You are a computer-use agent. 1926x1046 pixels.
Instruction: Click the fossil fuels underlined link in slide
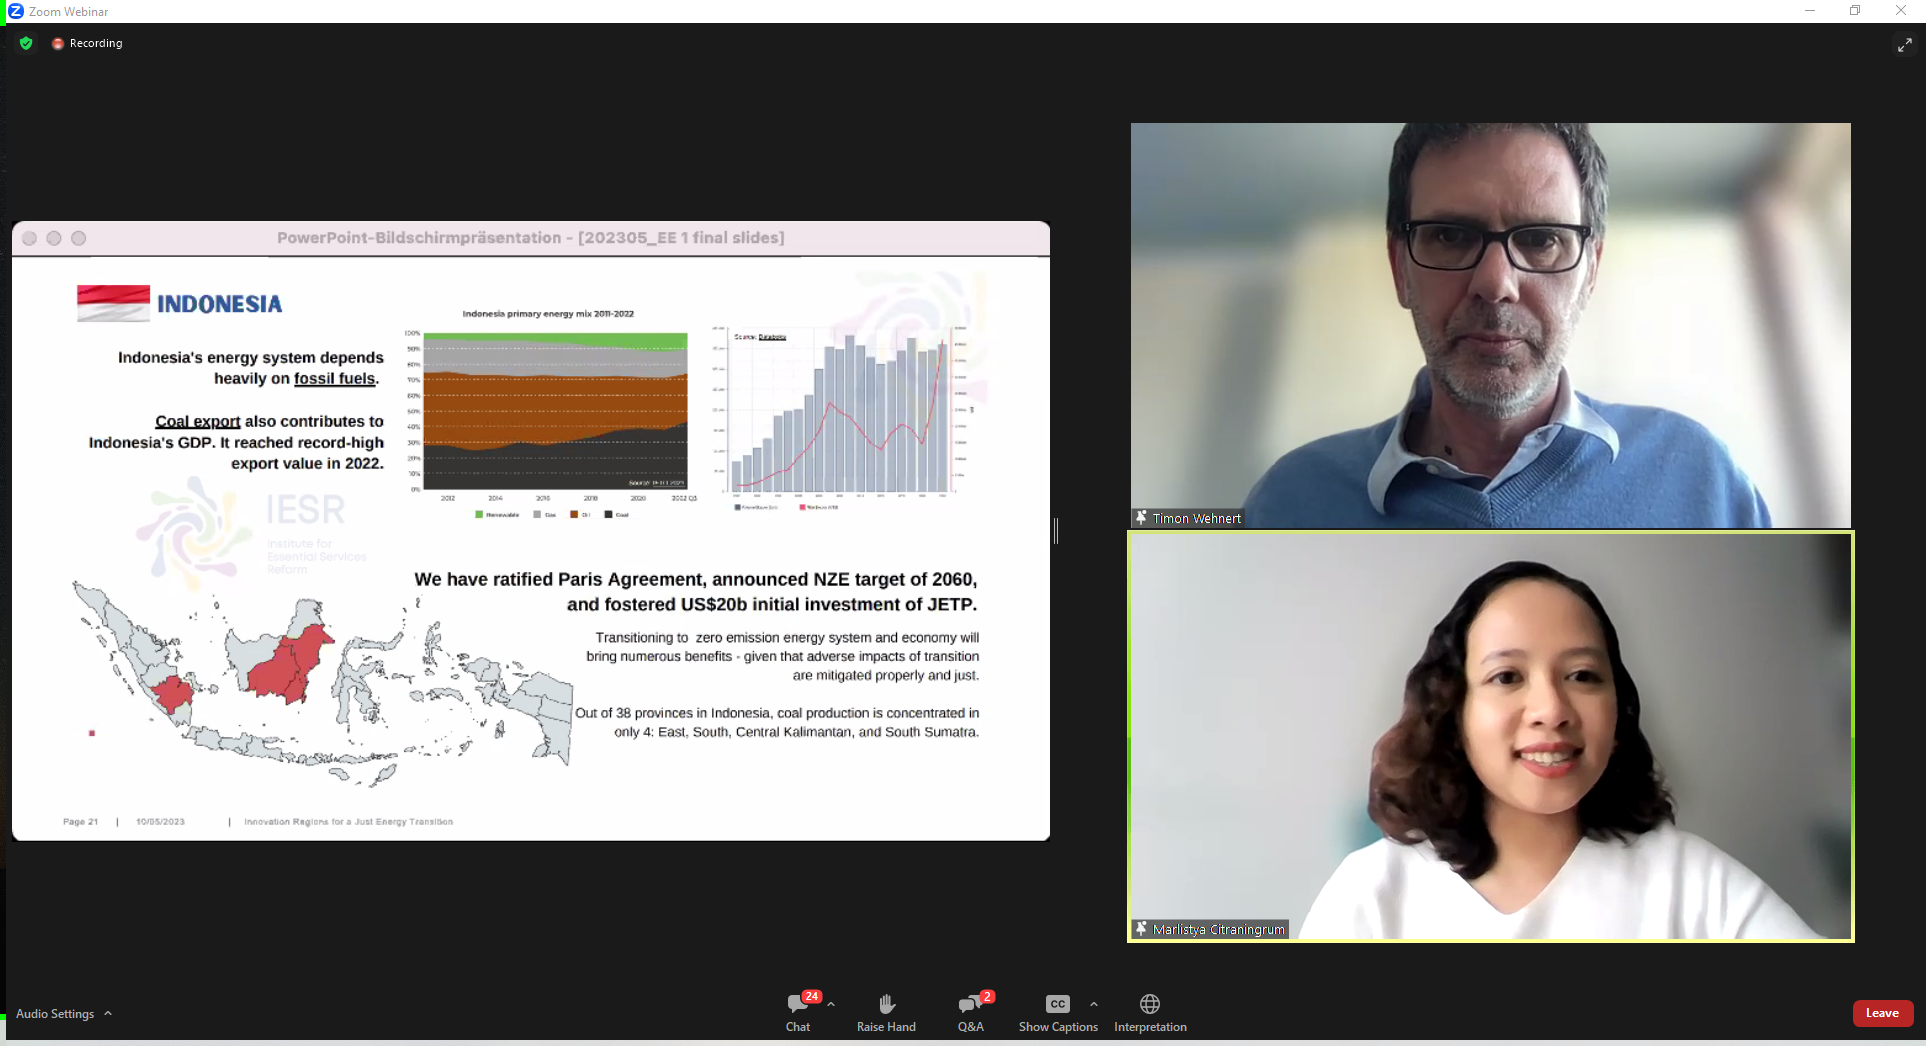pyautogui.click(x=334, y=378)
